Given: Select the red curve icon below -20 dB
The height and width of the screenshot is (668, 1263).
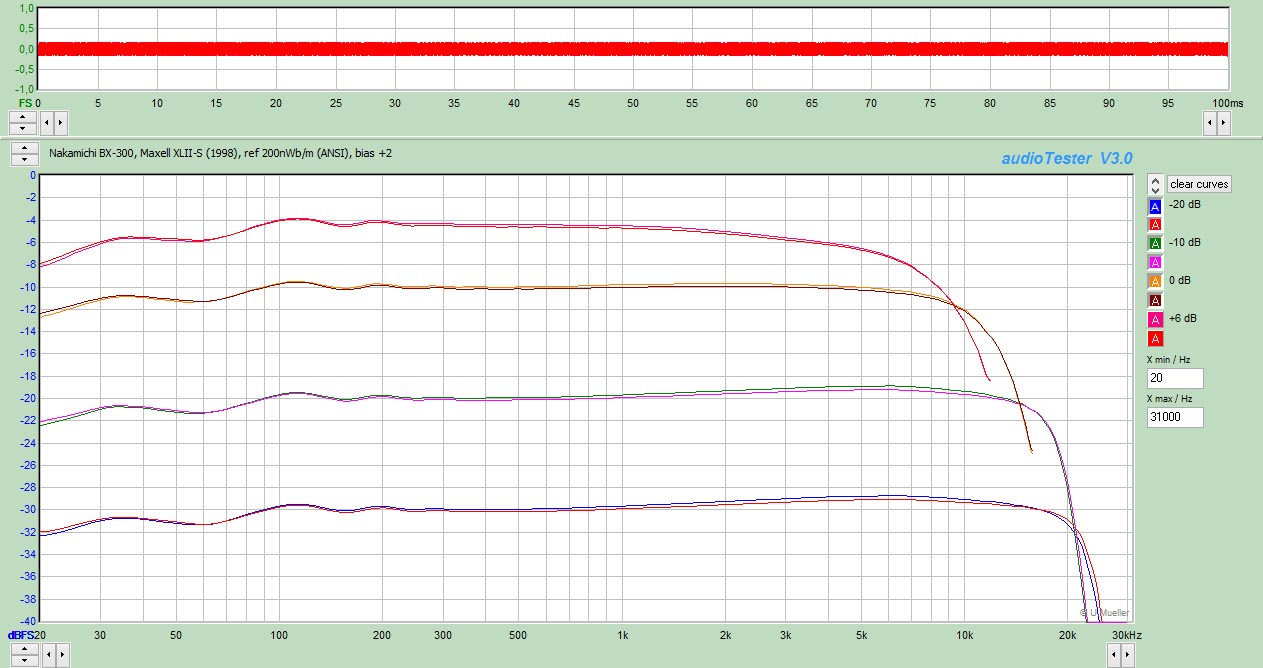Looking at the screenshot, I should click(x=1153, y=224).
